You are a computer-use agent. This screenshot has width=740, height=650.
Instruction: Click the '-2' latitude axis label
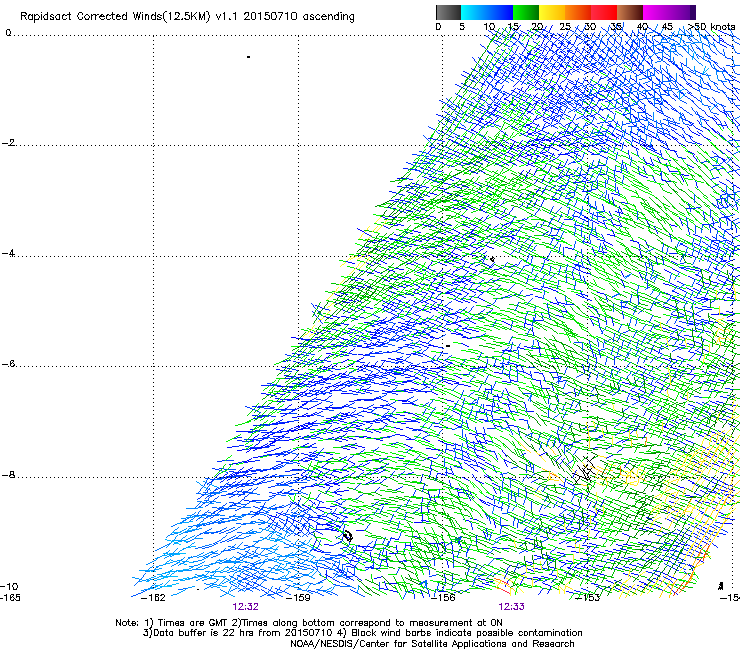8,143
